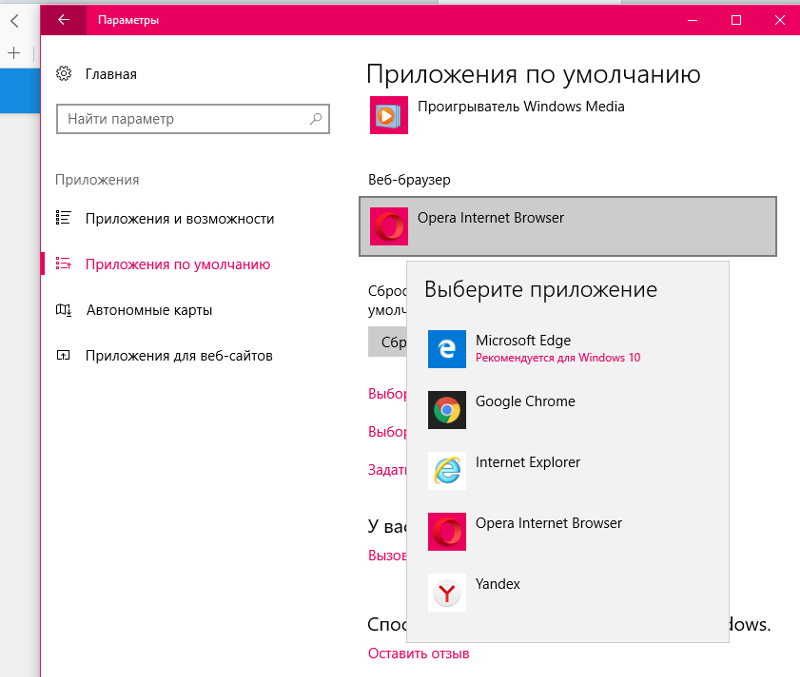
Task: Click the Проигрыватель Windows Media label
Action: (521, 106)
